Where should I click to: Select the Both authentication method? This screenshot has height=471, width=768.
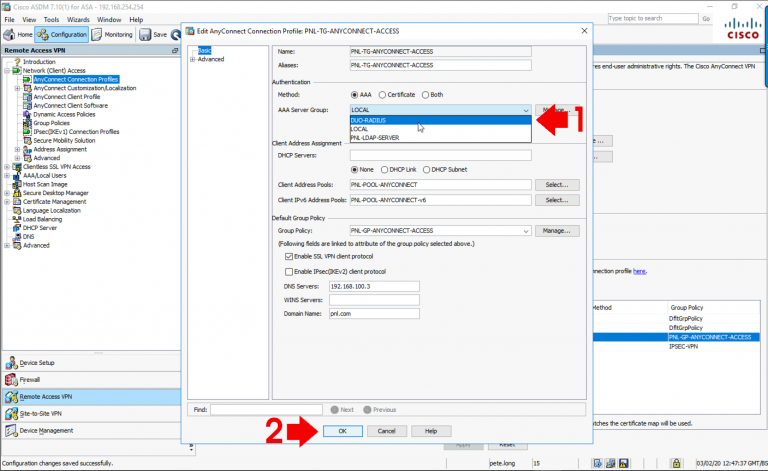click(425, 95)
